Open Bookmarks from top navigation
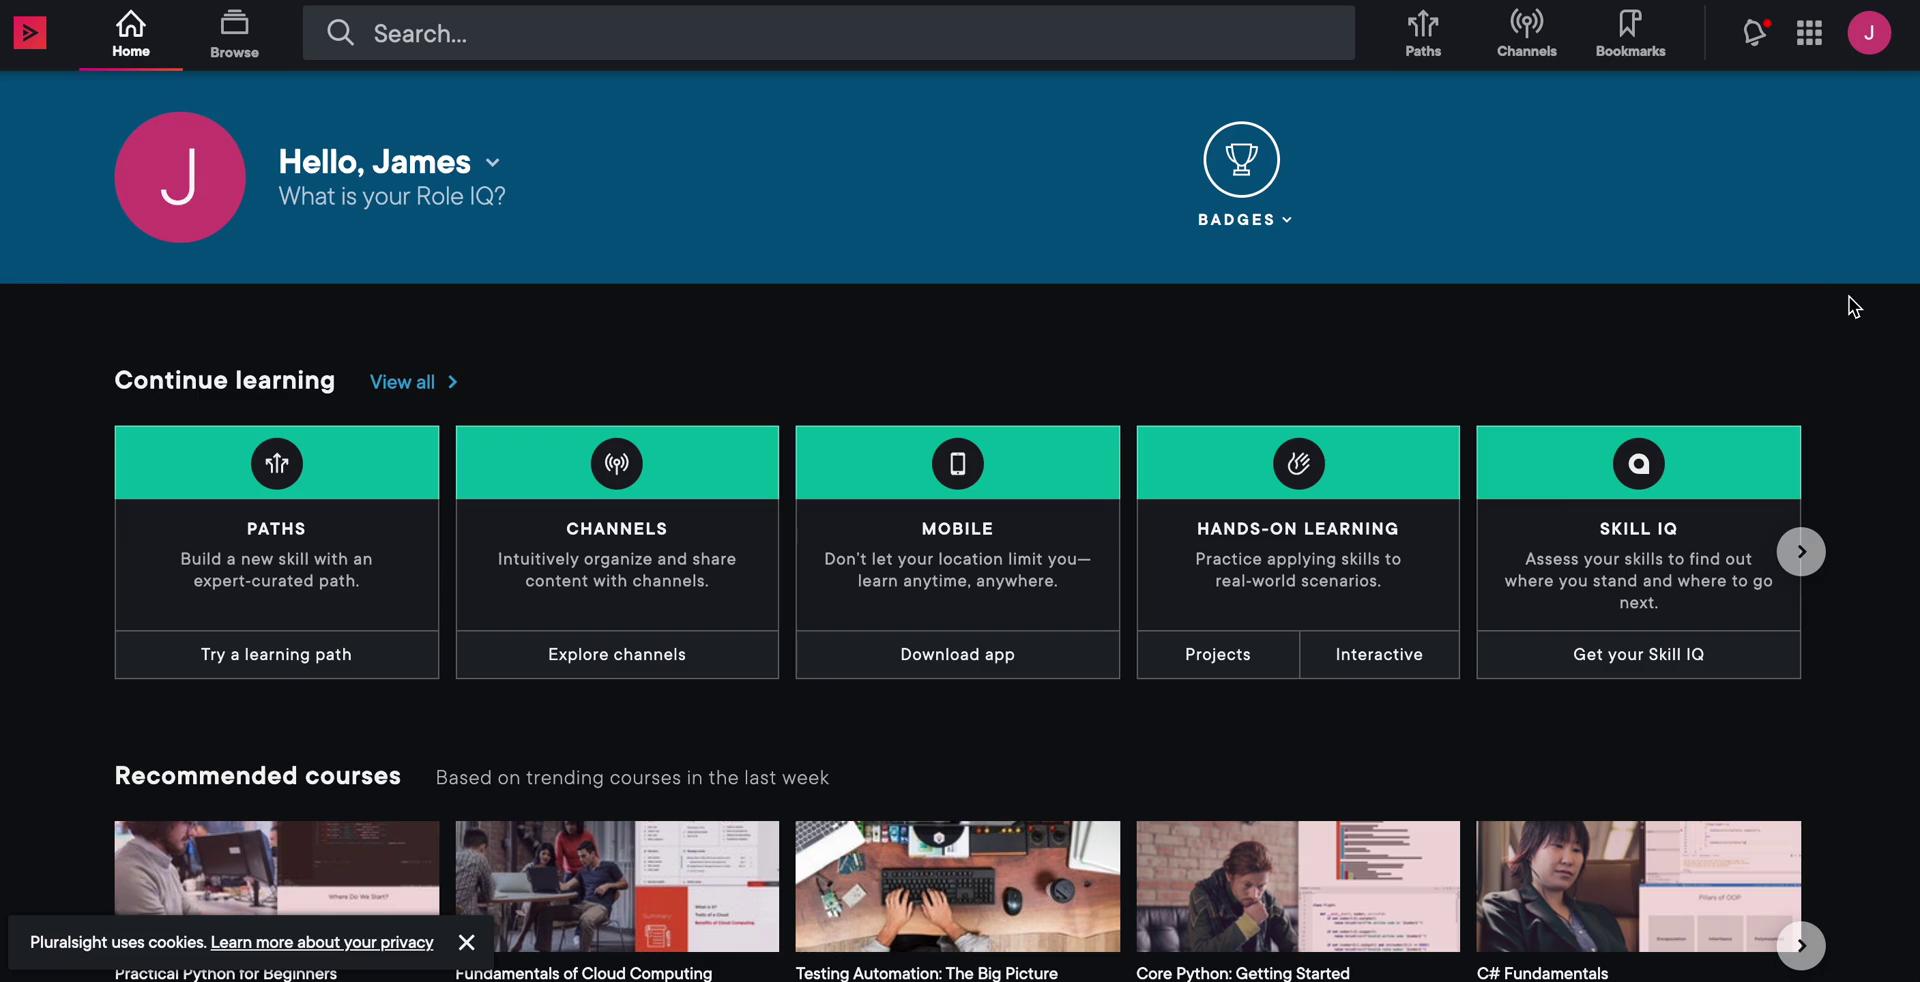The image size is (1920, 982). coord(1630,34)
